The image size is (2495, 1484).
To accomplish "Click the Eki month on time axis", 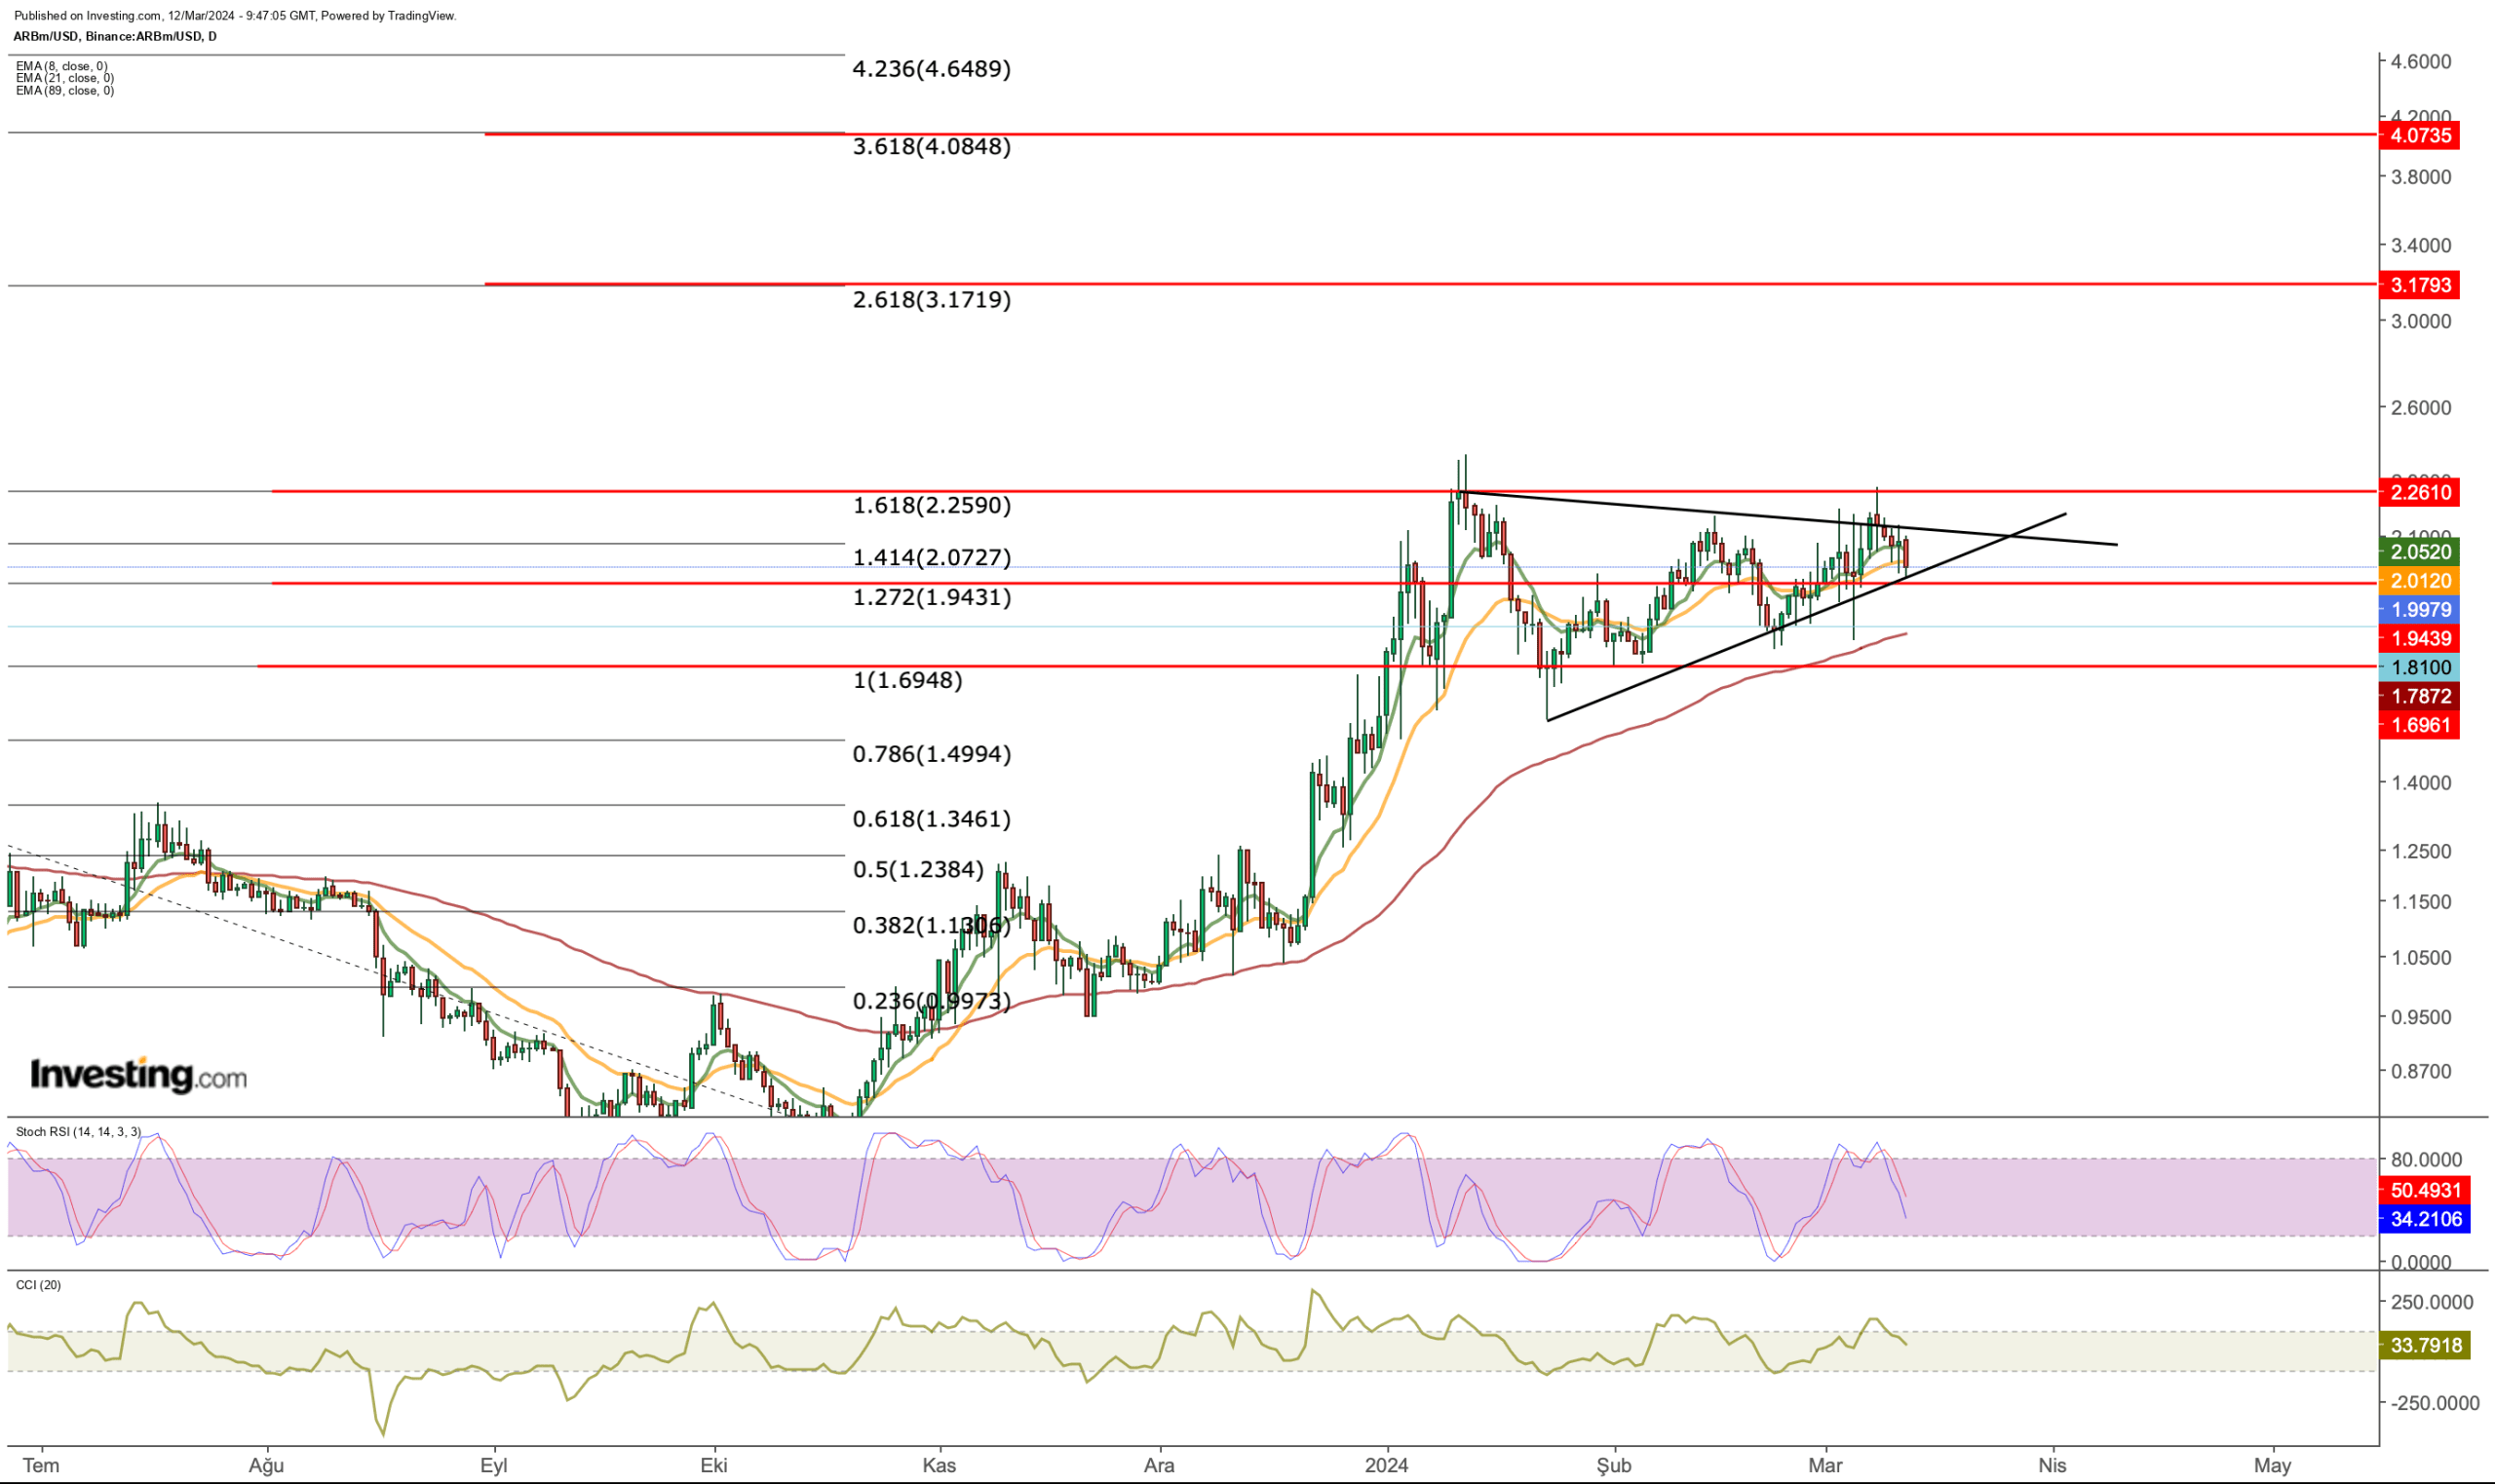I will click(714, 1466).
